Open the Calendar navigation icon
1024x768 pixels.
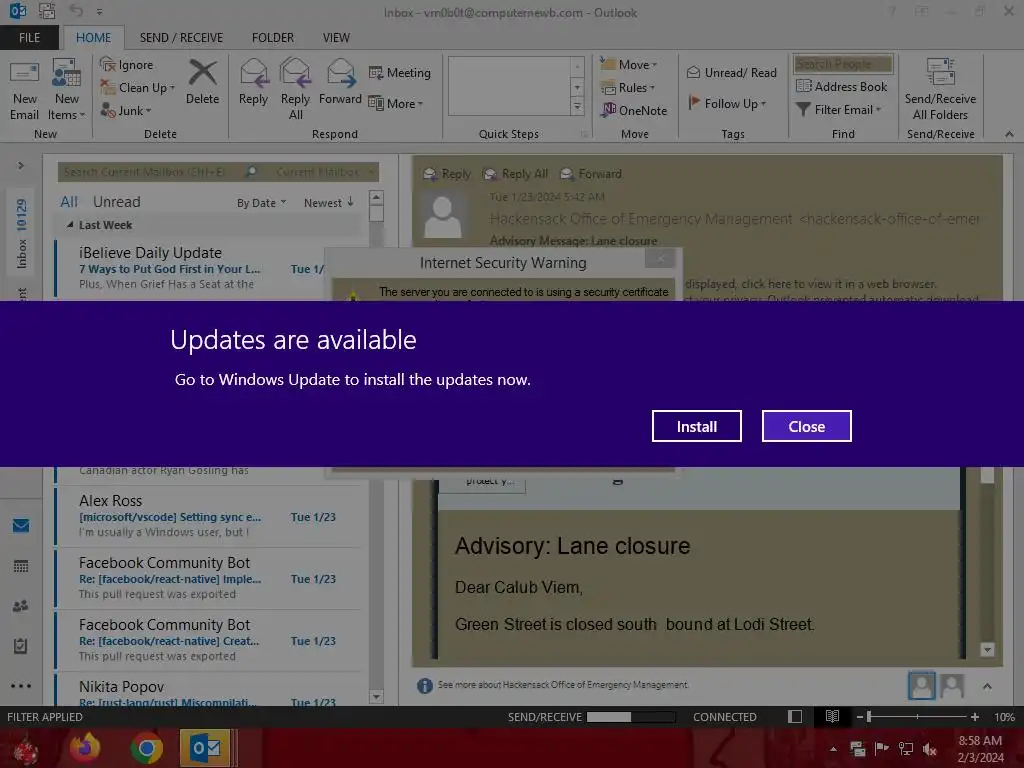(21, 566)
